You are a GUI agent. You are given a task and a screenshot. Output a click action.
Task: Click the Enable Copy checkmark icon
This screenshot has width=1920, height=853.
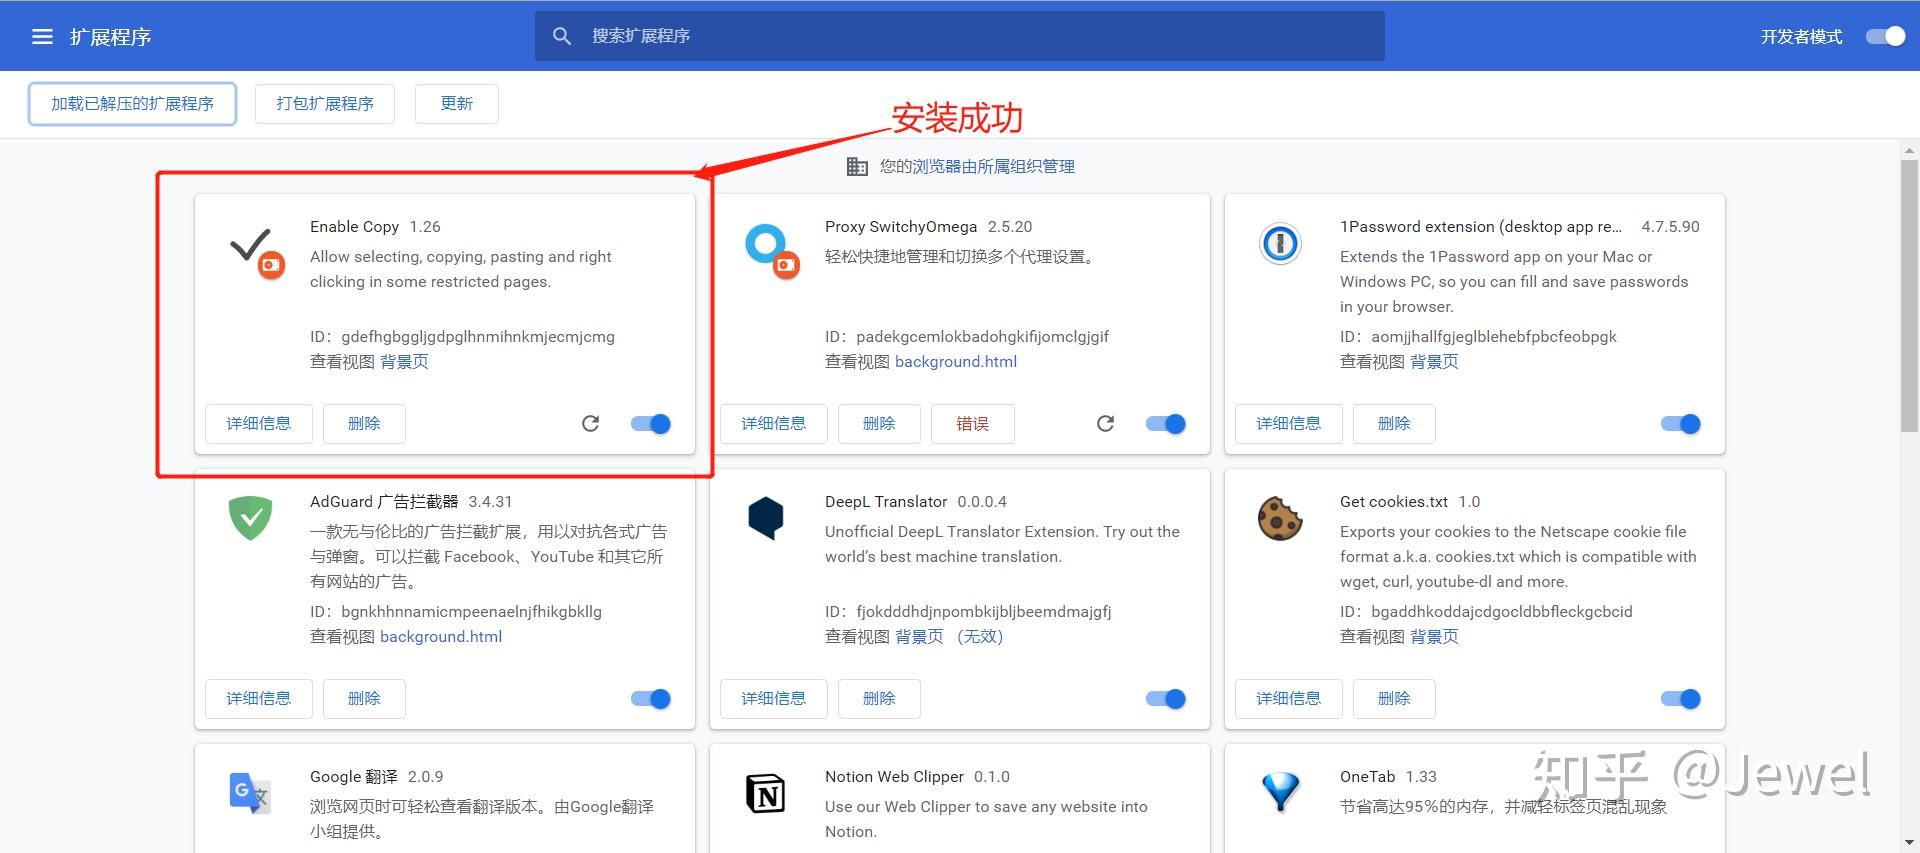coord(256,252)
